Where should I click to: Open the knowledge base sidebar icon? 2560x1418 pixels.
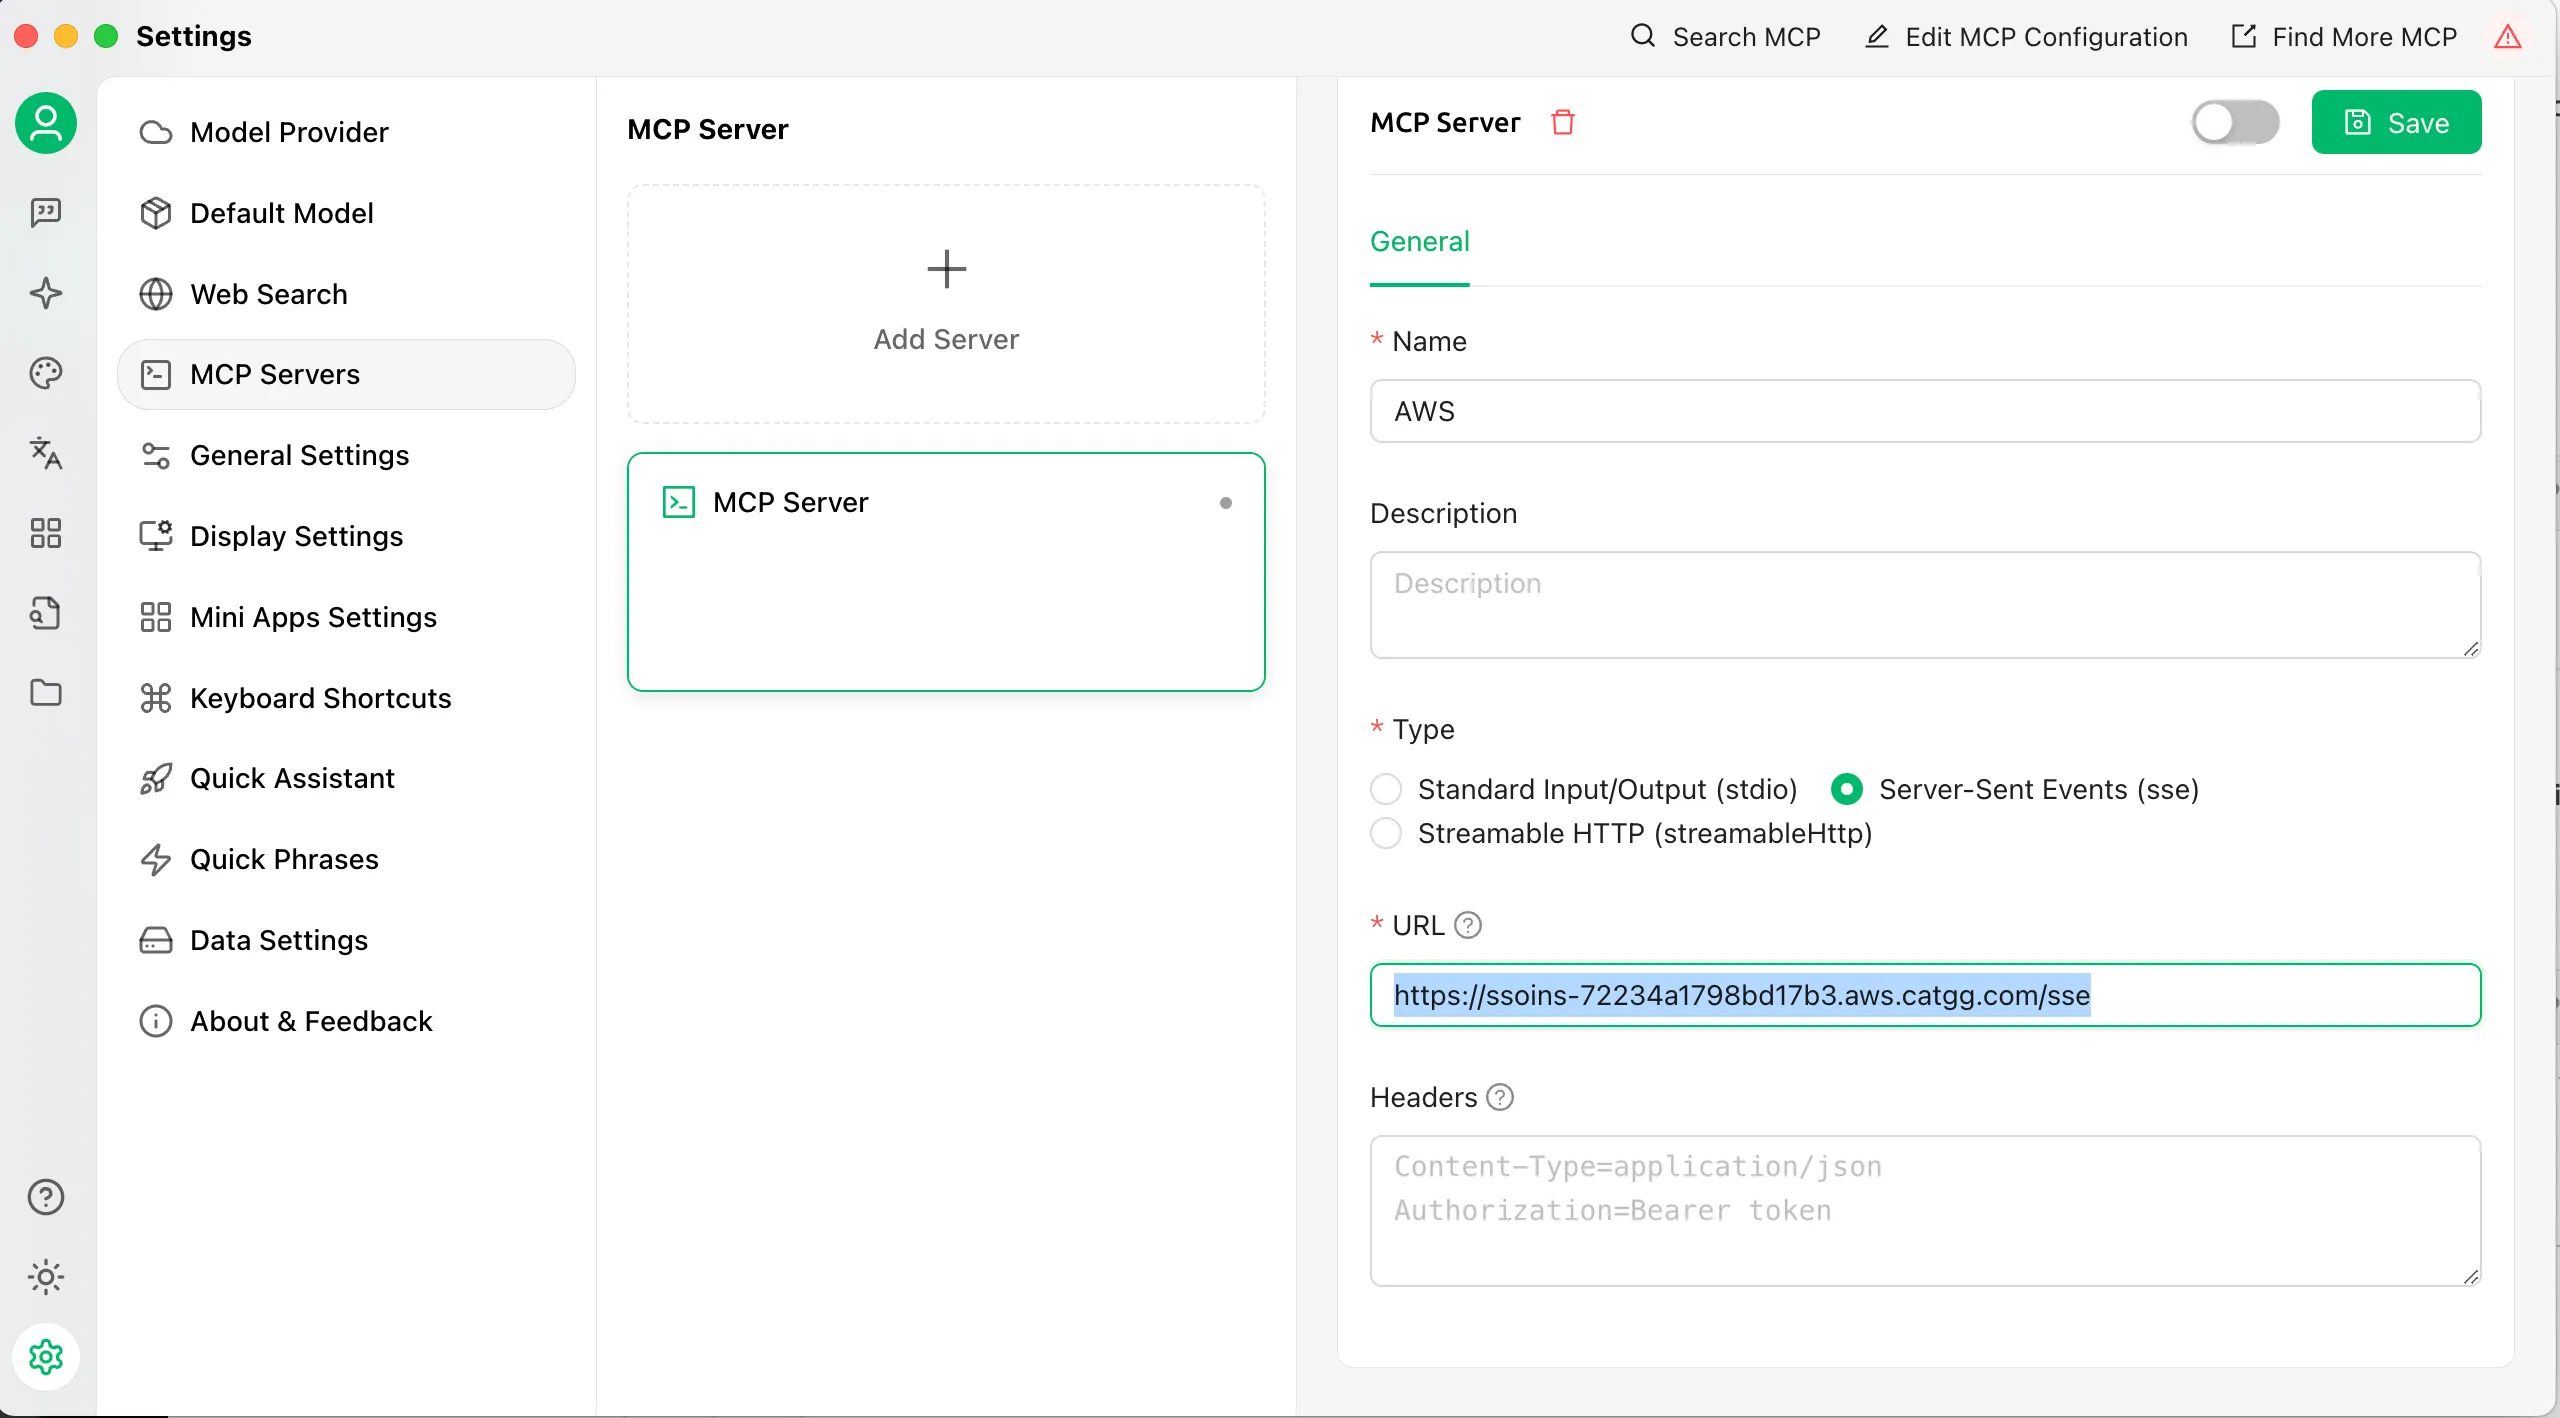coord(46,613)
